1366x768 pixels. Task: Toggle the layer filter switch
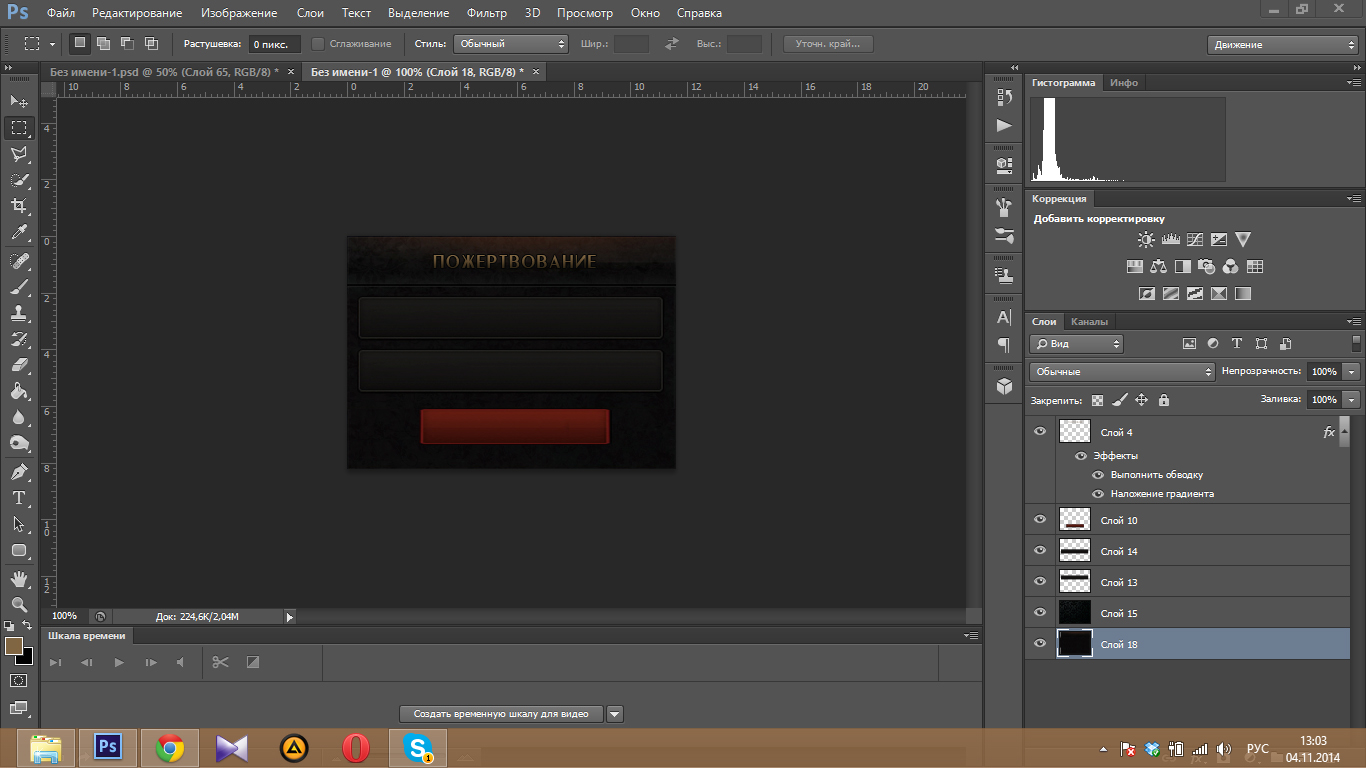click(x=1356, y=343)
